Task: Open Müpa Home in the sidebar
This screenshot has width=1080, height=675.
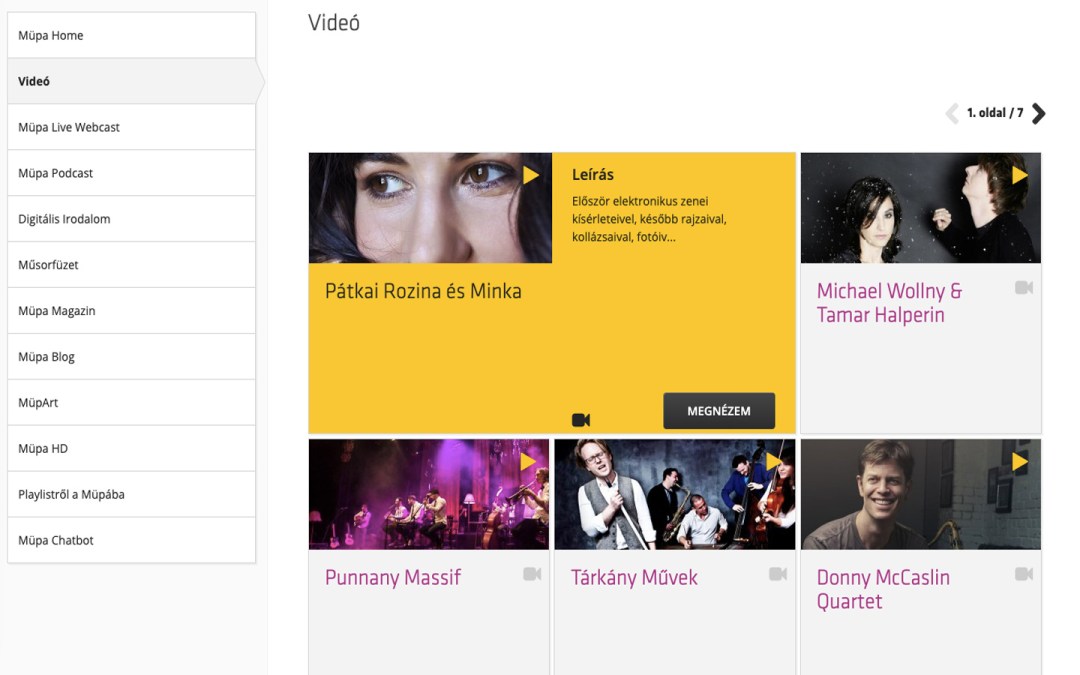Action: click(131, 35)
